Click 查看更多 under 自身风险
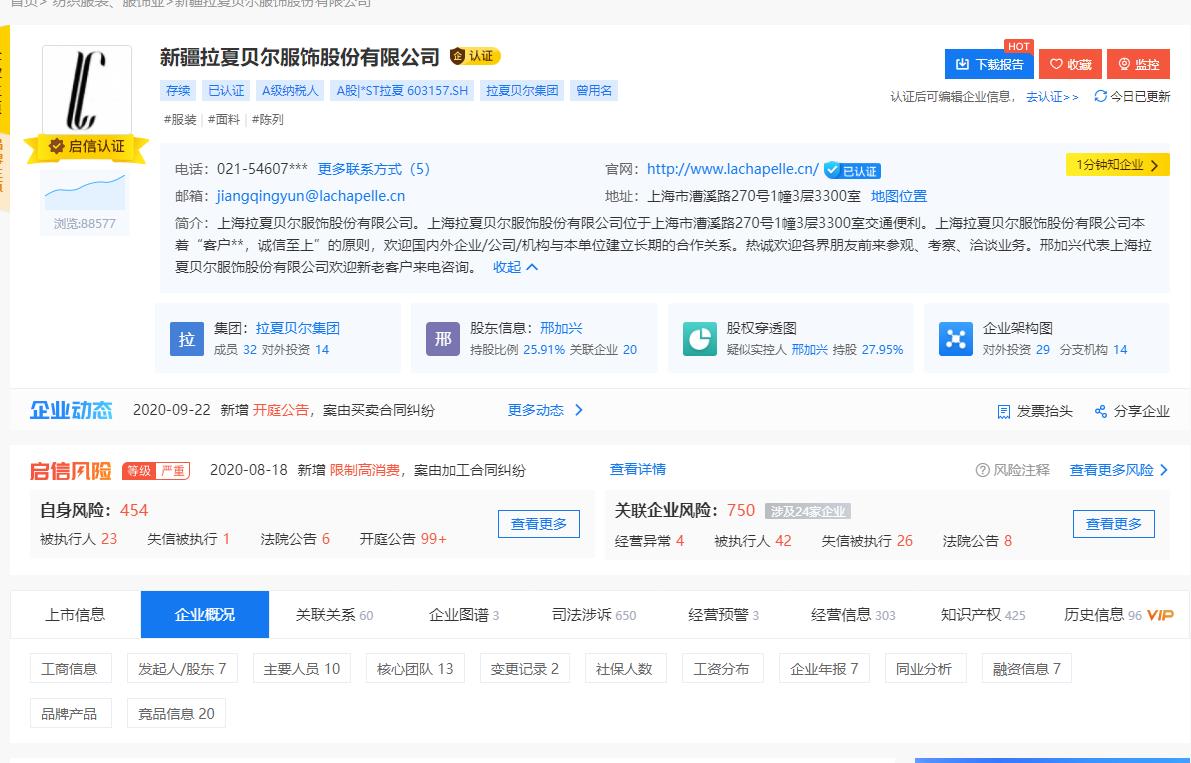The image size is (1191, 763). click(538, 523)
